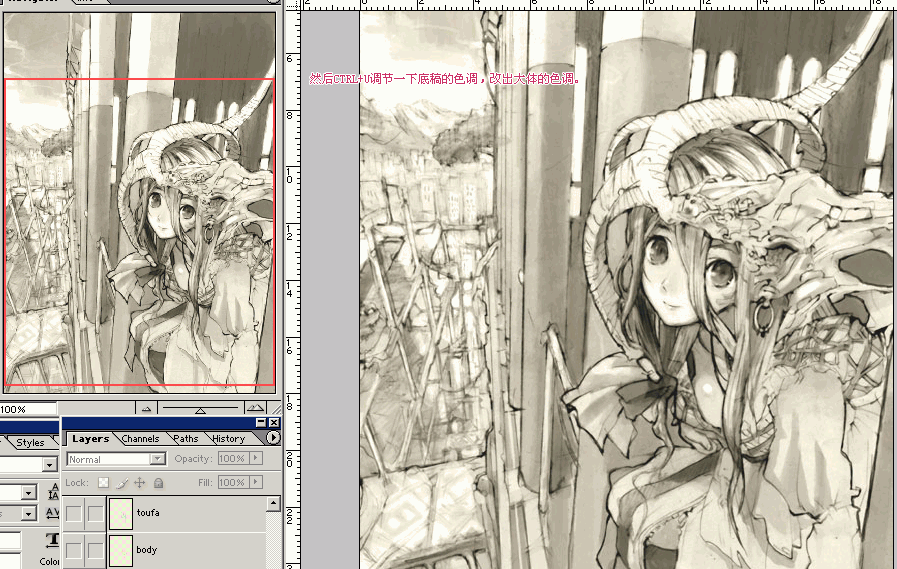The height and width of the screenshot is (569, 897).
Task: Toggle visibility of the toufa layer
Action: pyautogui.click(x=74, y=514)
